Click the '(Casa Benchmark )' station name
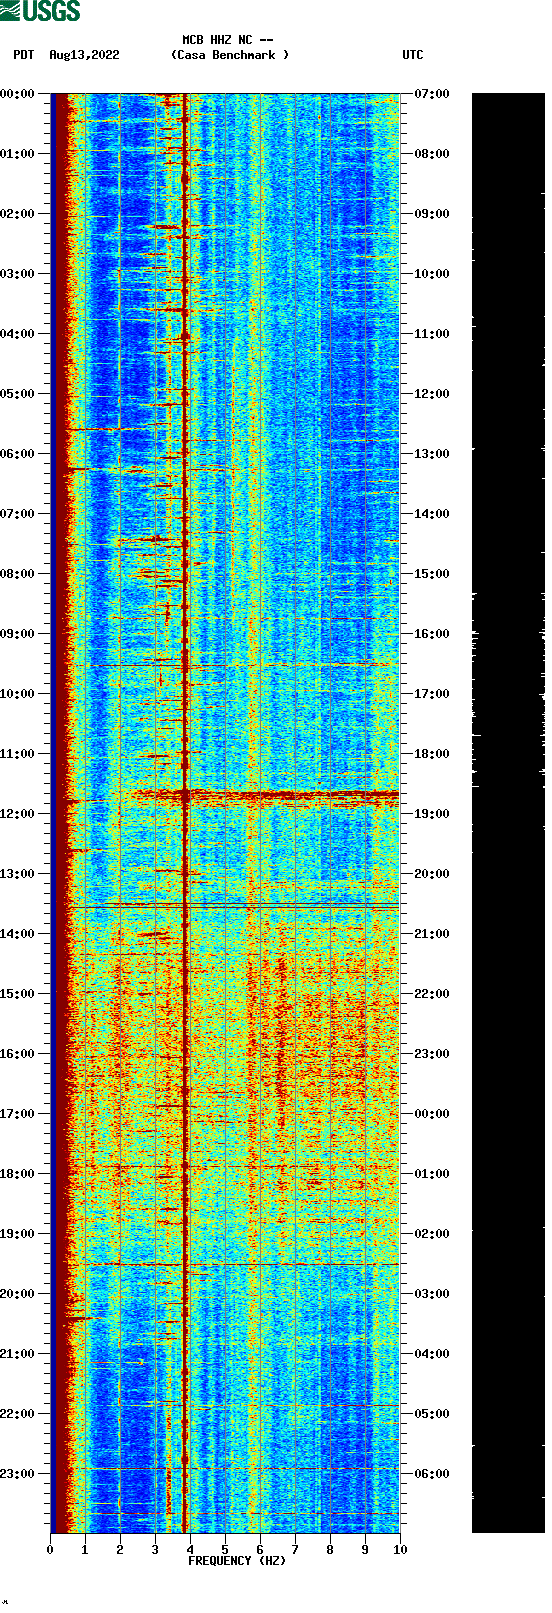 click(230, 55)
